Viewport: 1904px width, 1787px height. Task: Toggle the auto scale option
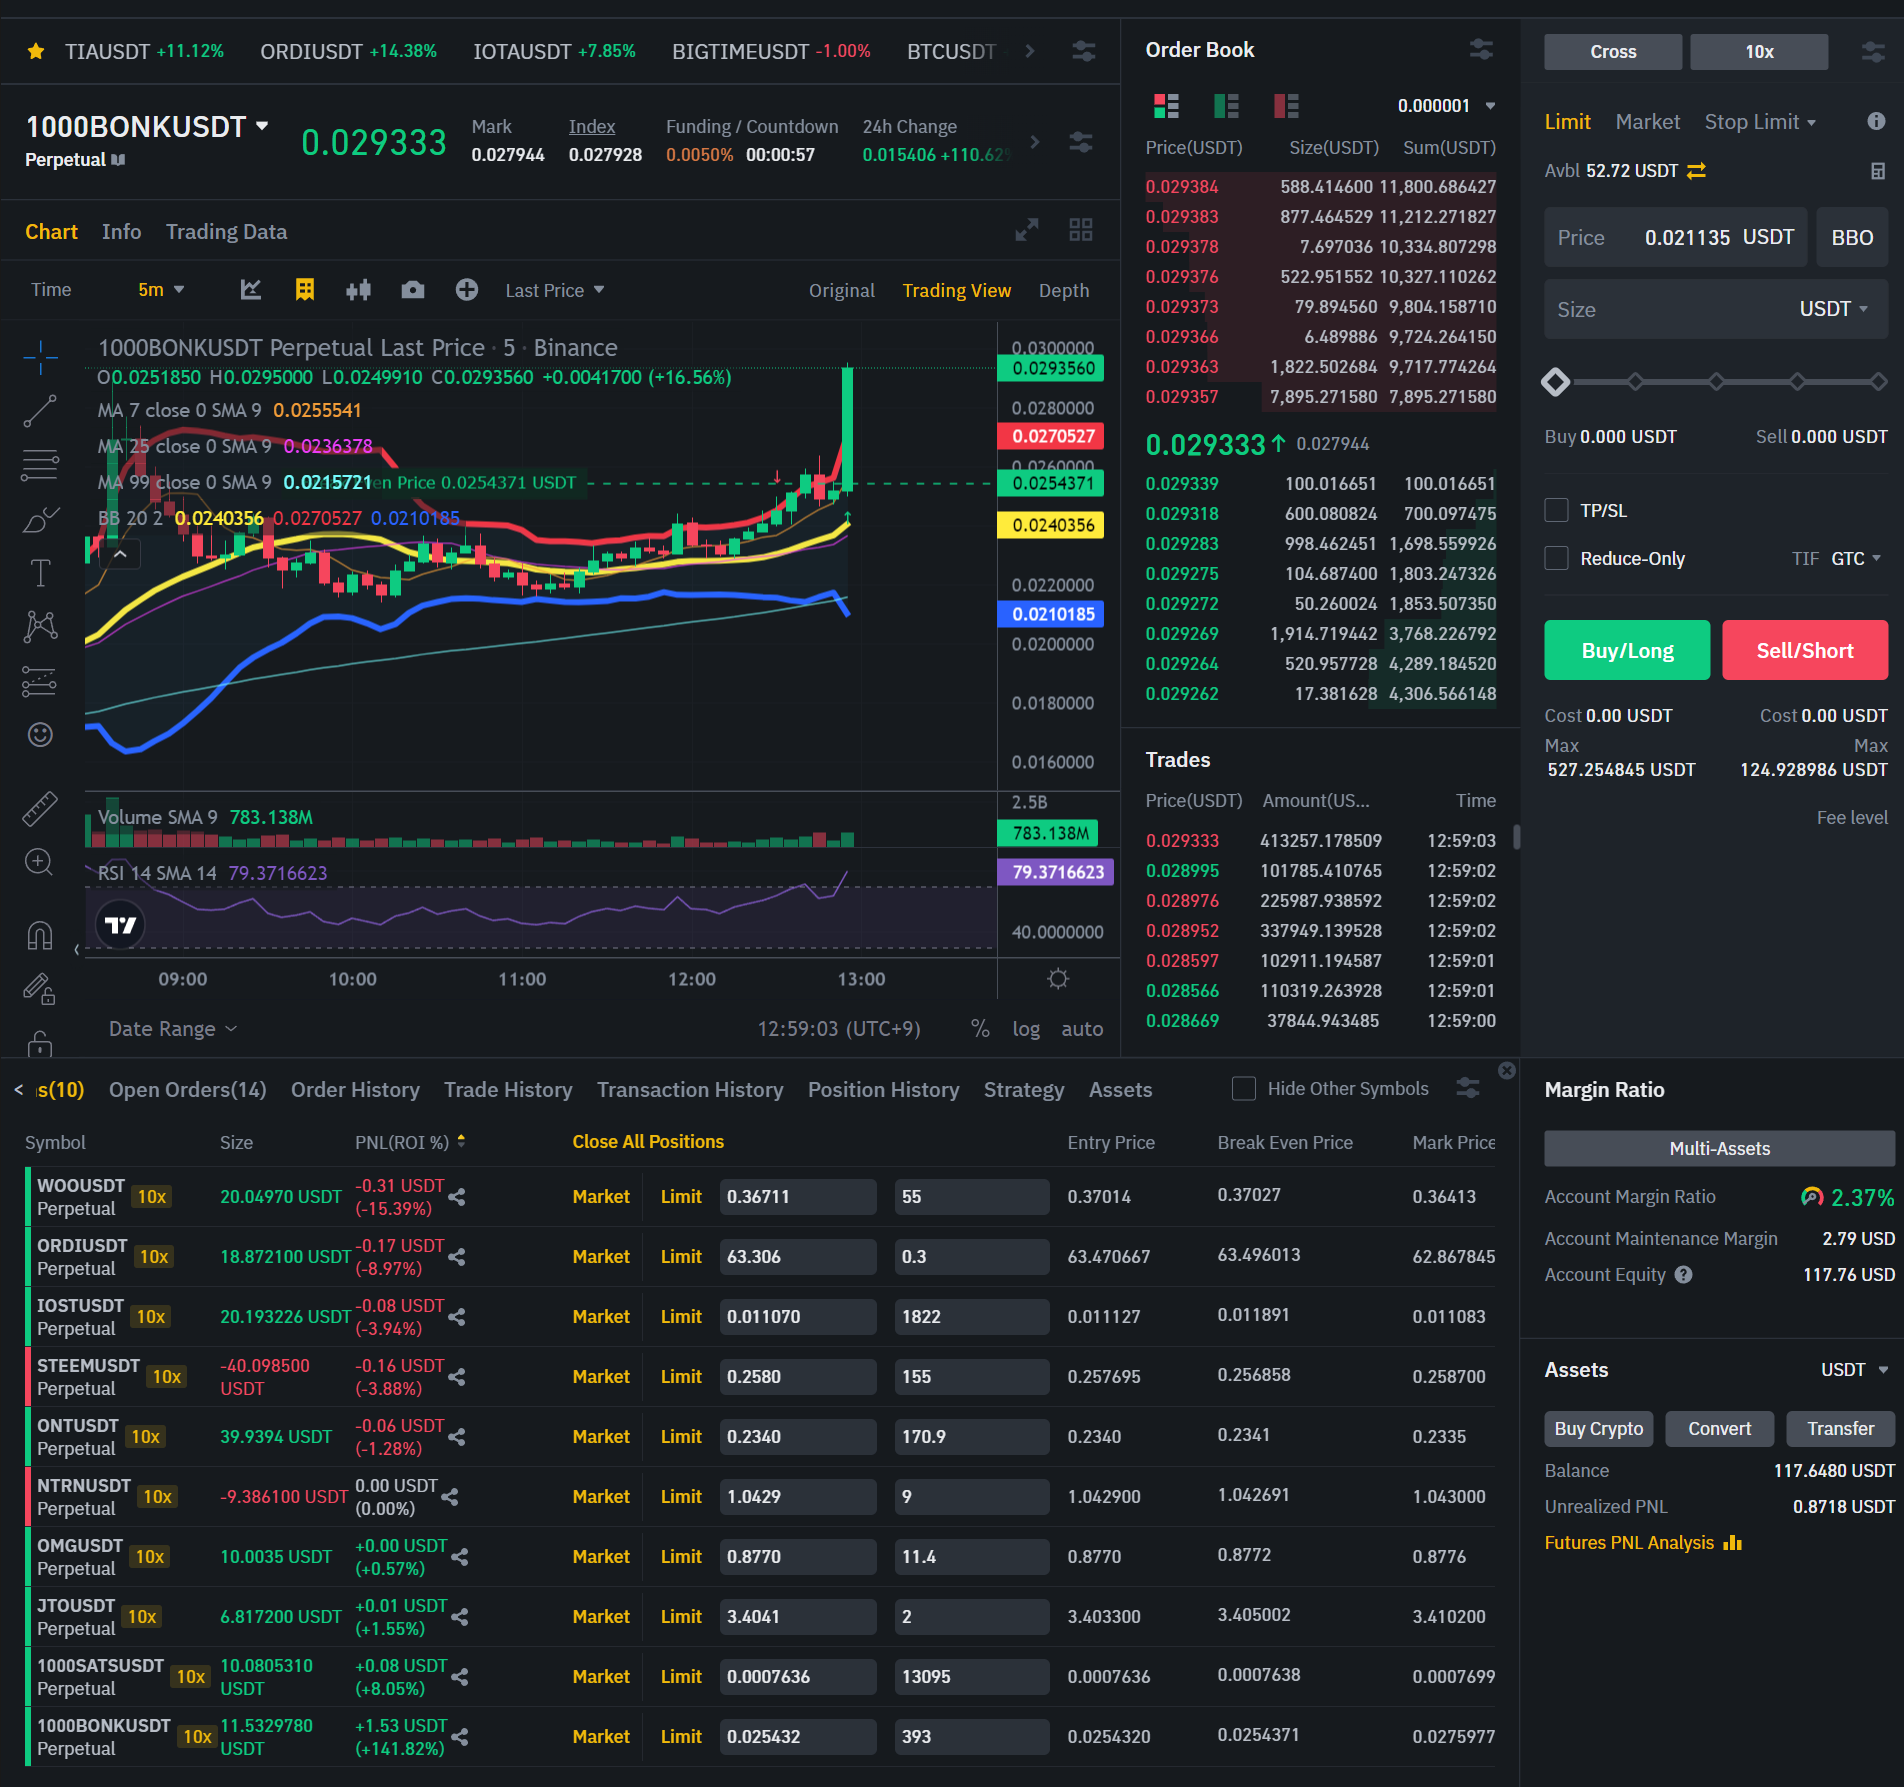[x=1082, y=1028]
